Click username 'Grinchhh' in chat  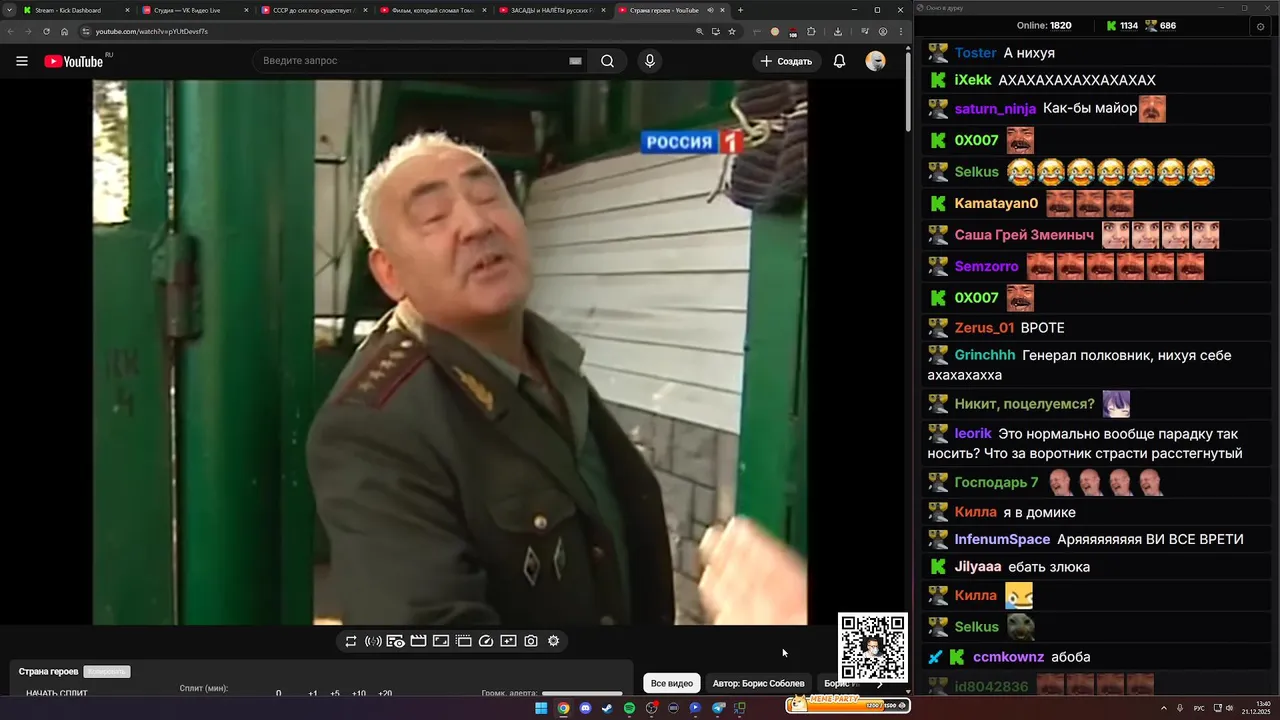point(985,355)
